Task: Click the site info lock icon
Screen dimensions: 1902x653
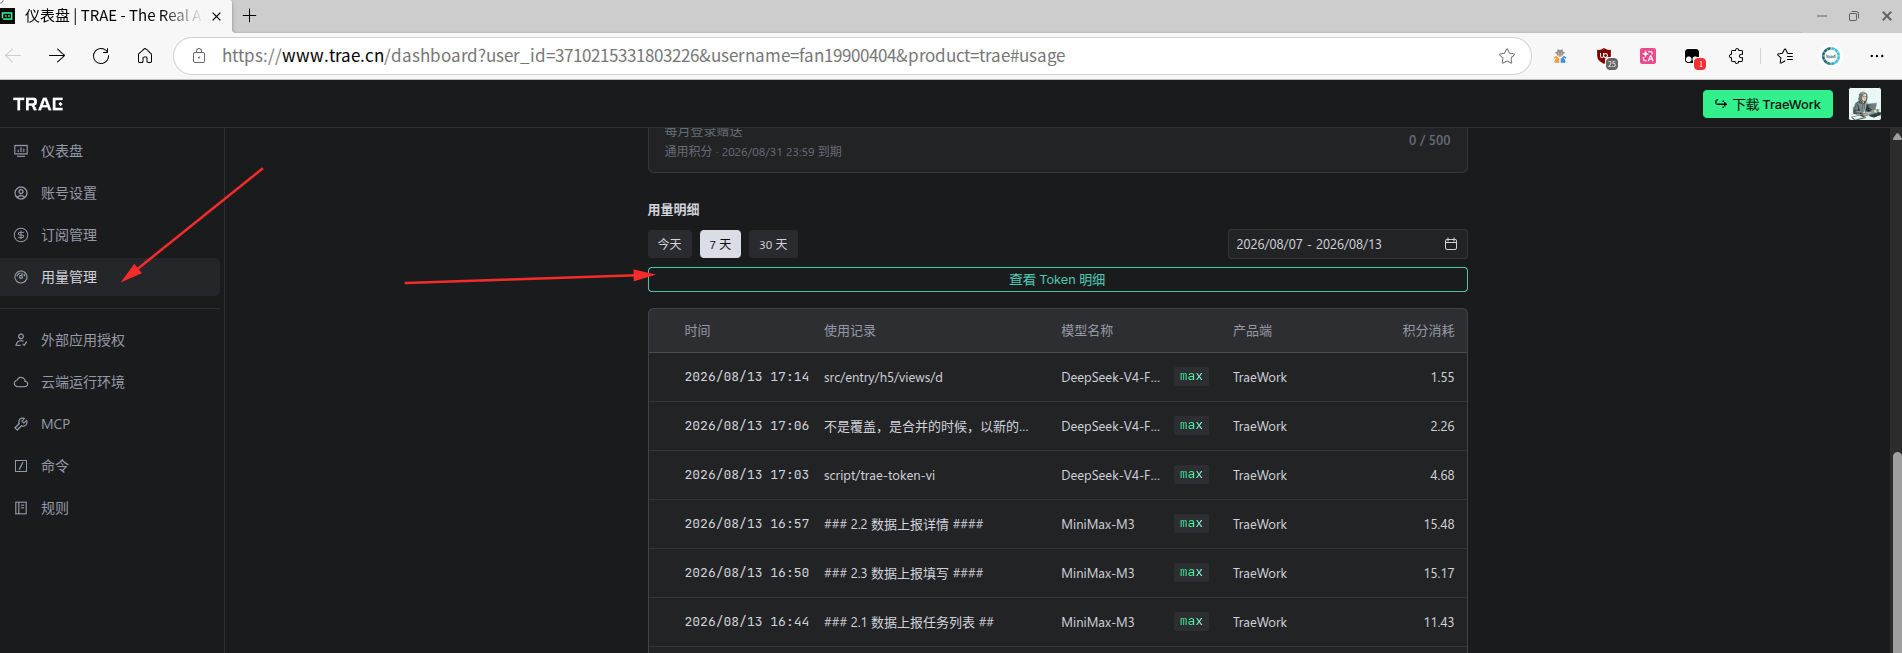Action: (199, 56)
